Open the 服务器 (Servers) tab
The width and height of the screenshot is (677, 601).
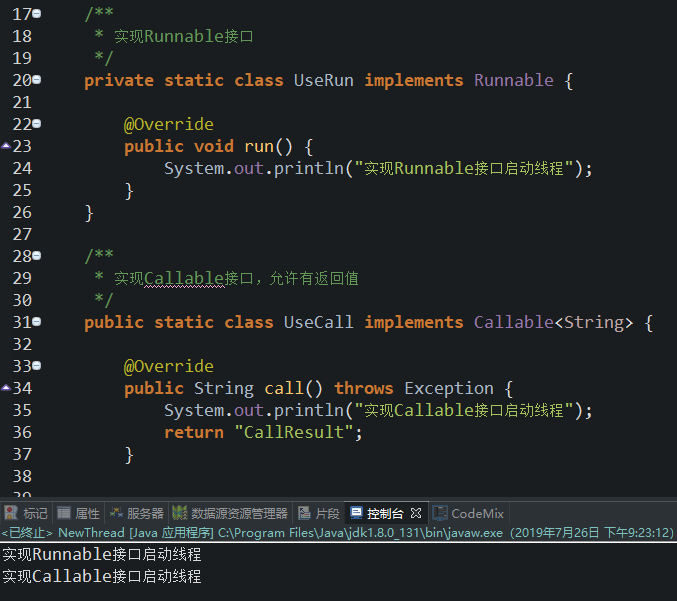tap(136, 513)
